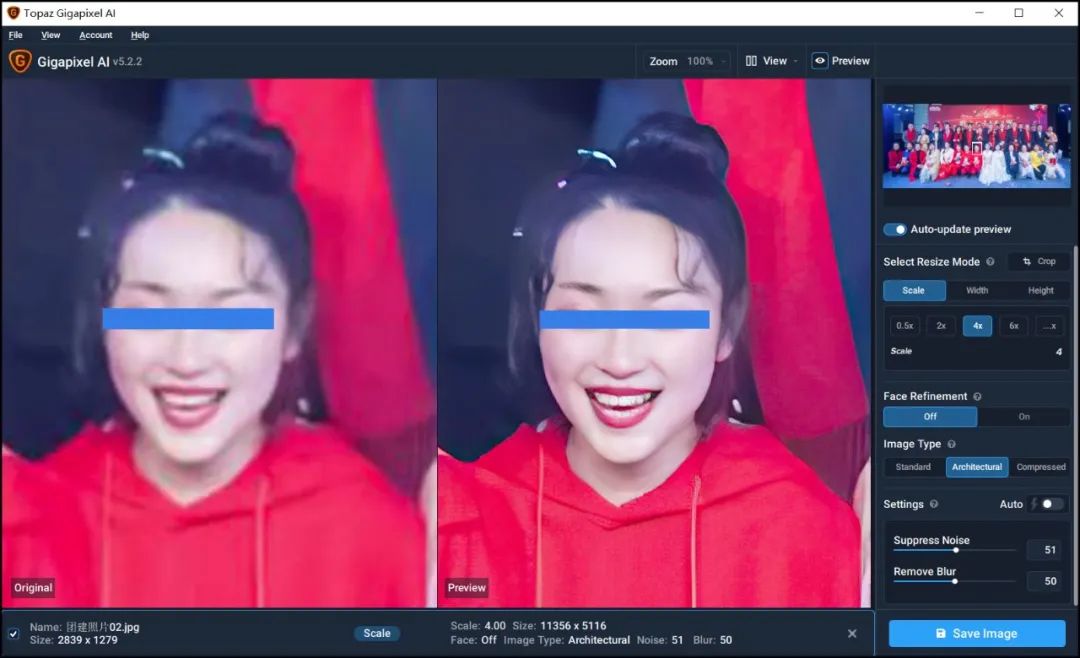Screen dimensions: 1080x658
Task: Open the File menu
Action: (16, 35)
